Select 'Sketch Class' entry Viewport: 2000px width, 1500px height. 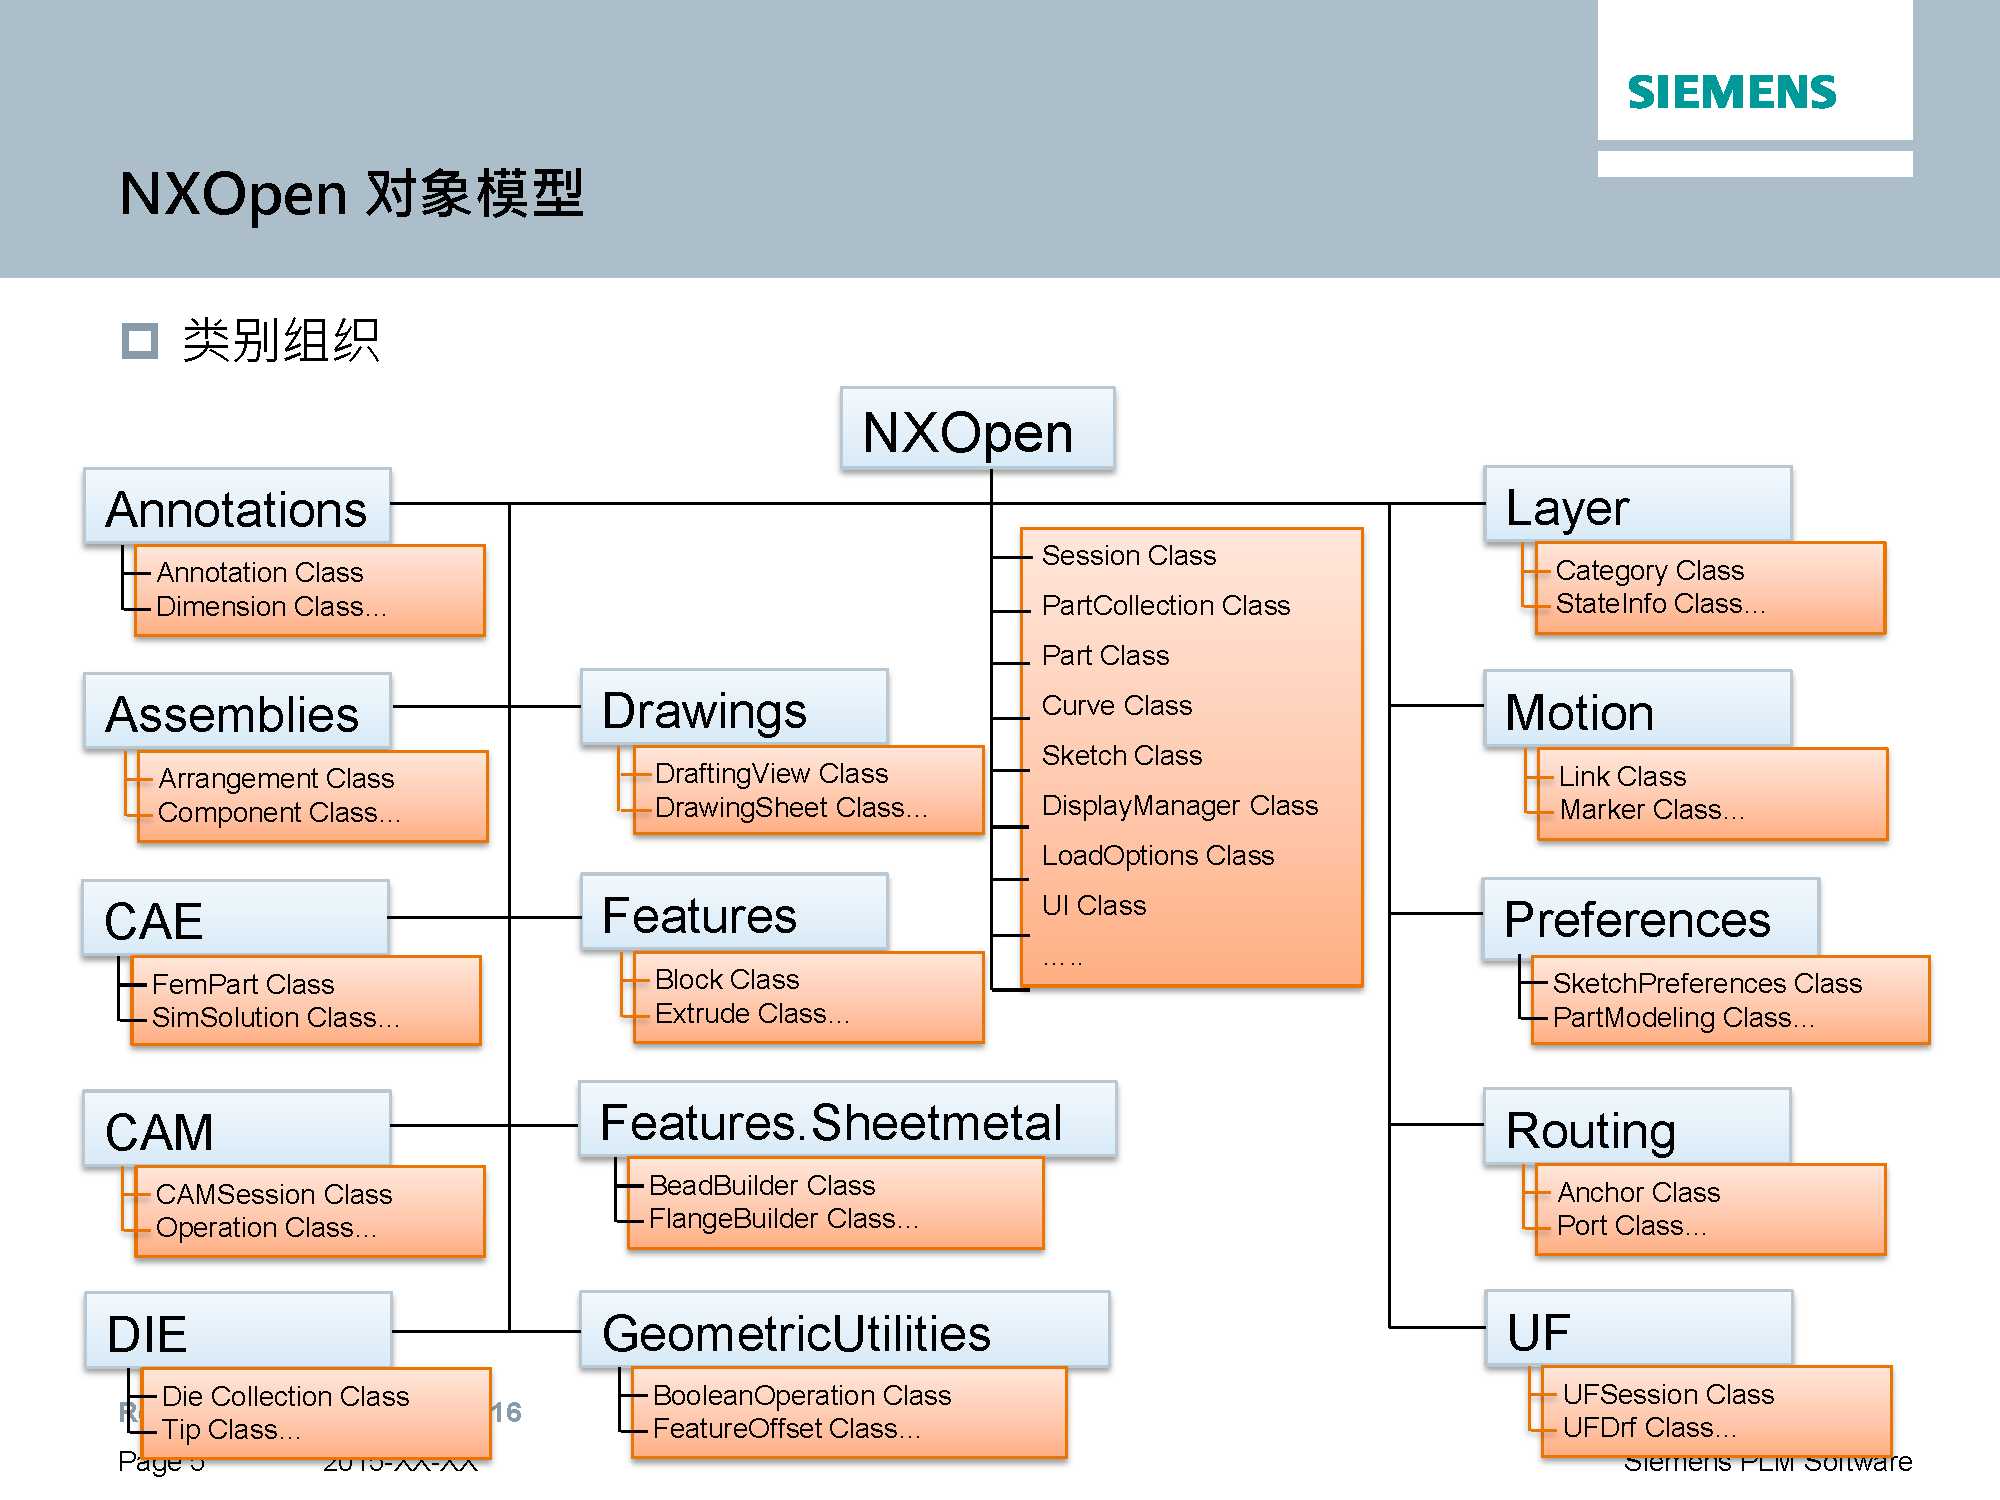[x=1122, y=755]
